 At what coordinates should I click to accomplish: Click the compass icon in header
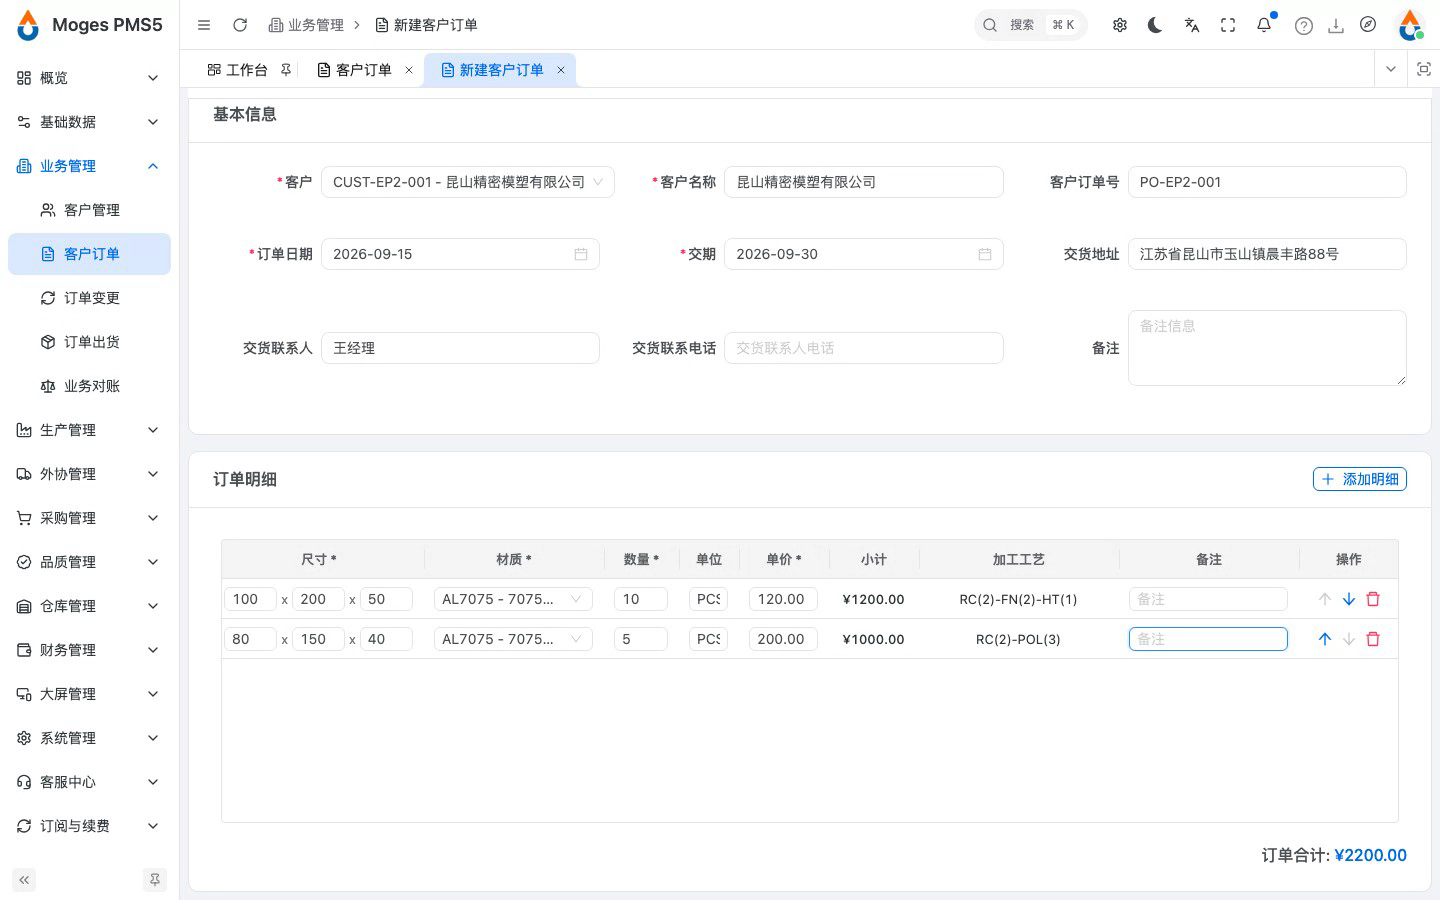tap(1368, 25)
